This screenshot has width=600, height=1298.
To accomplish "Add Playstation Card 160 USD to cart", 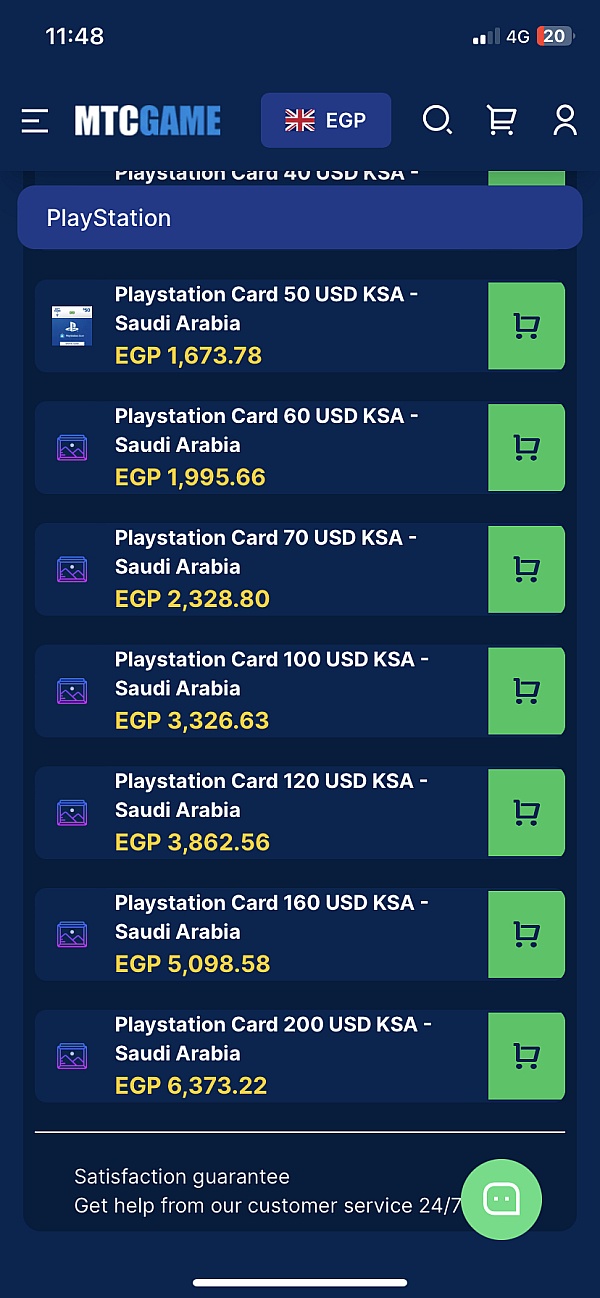I will pyautogui.click(x=526, y=934).
